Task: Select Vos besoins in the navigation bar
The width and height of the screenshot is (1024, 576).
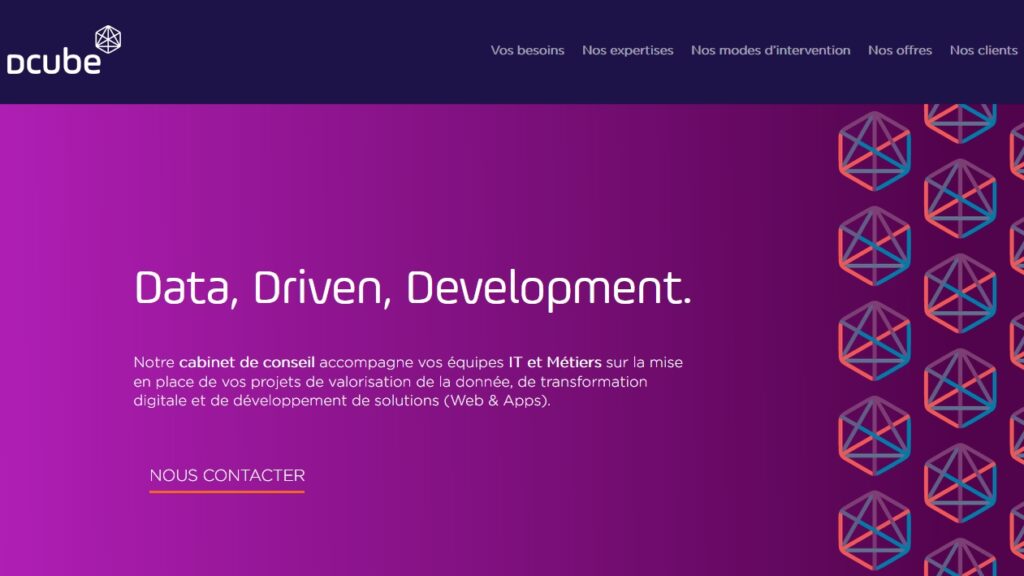Action: (x=527, y=50)
